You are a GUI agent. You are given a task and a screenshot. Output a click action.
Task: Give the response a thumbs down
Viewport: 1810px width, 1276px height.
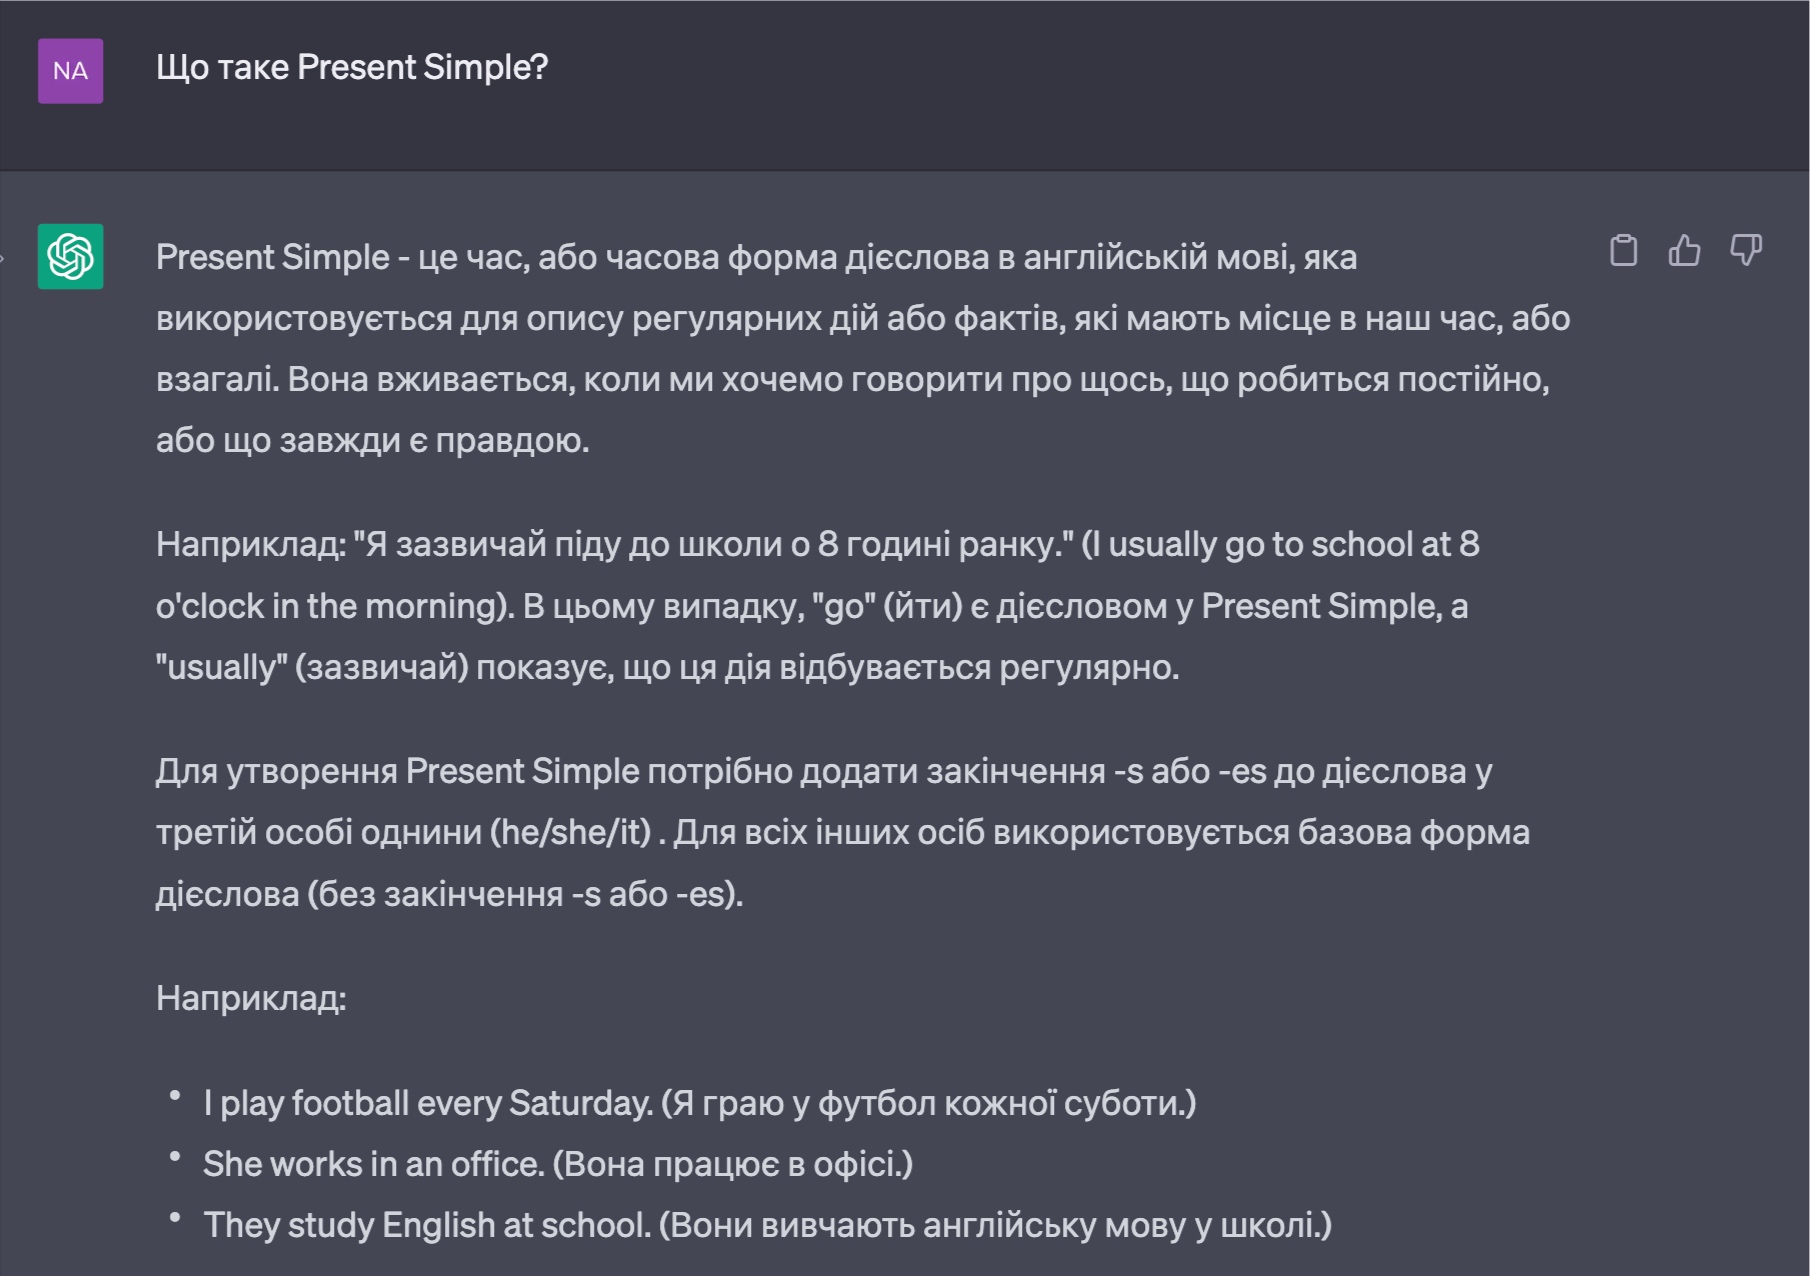(1745, 250)
